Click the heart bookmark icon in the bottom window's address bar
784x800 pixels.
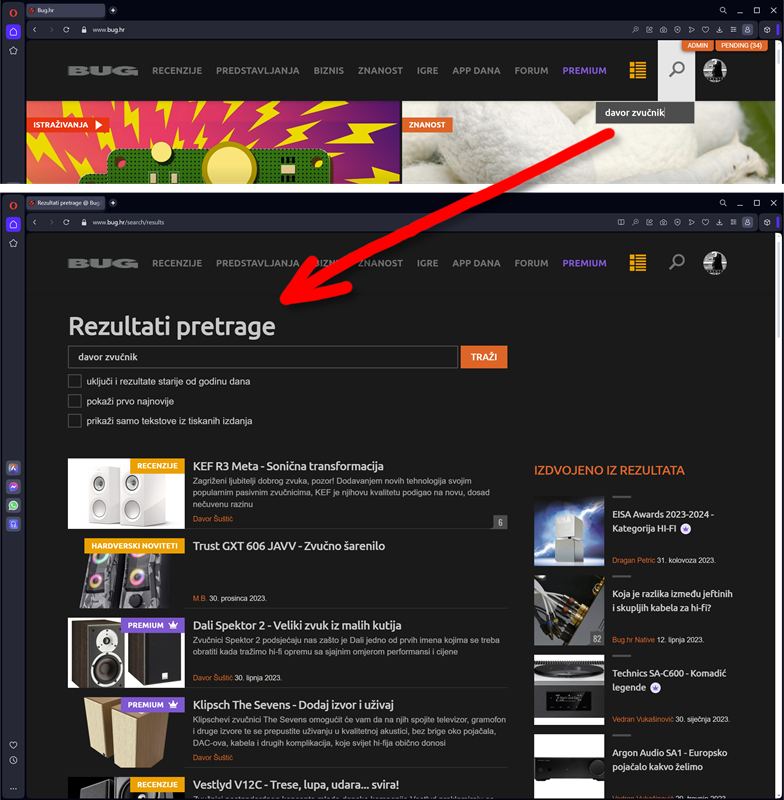click(705, 222)
